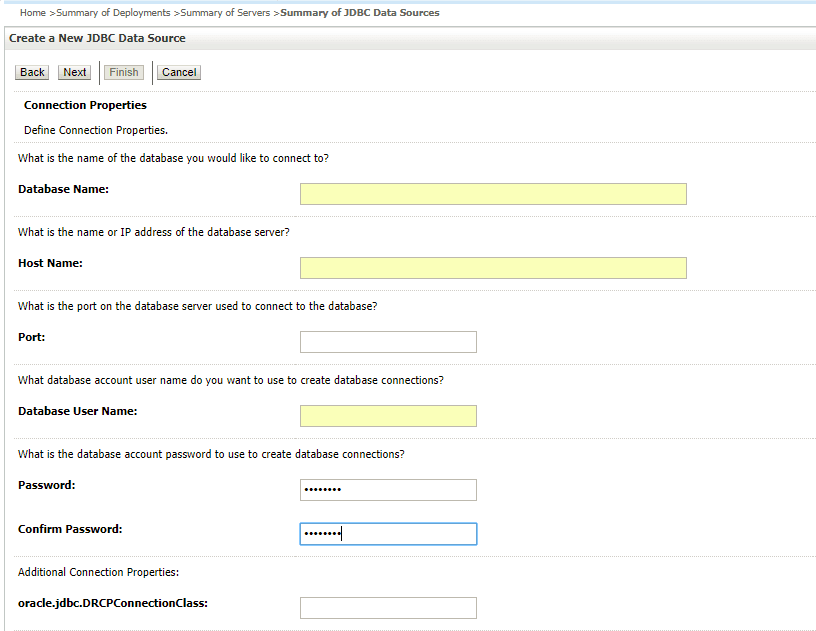Click the "Create a New JDBC Data Source" title
This screenshot has height=631, width=816.
click(x=97, y=38)
